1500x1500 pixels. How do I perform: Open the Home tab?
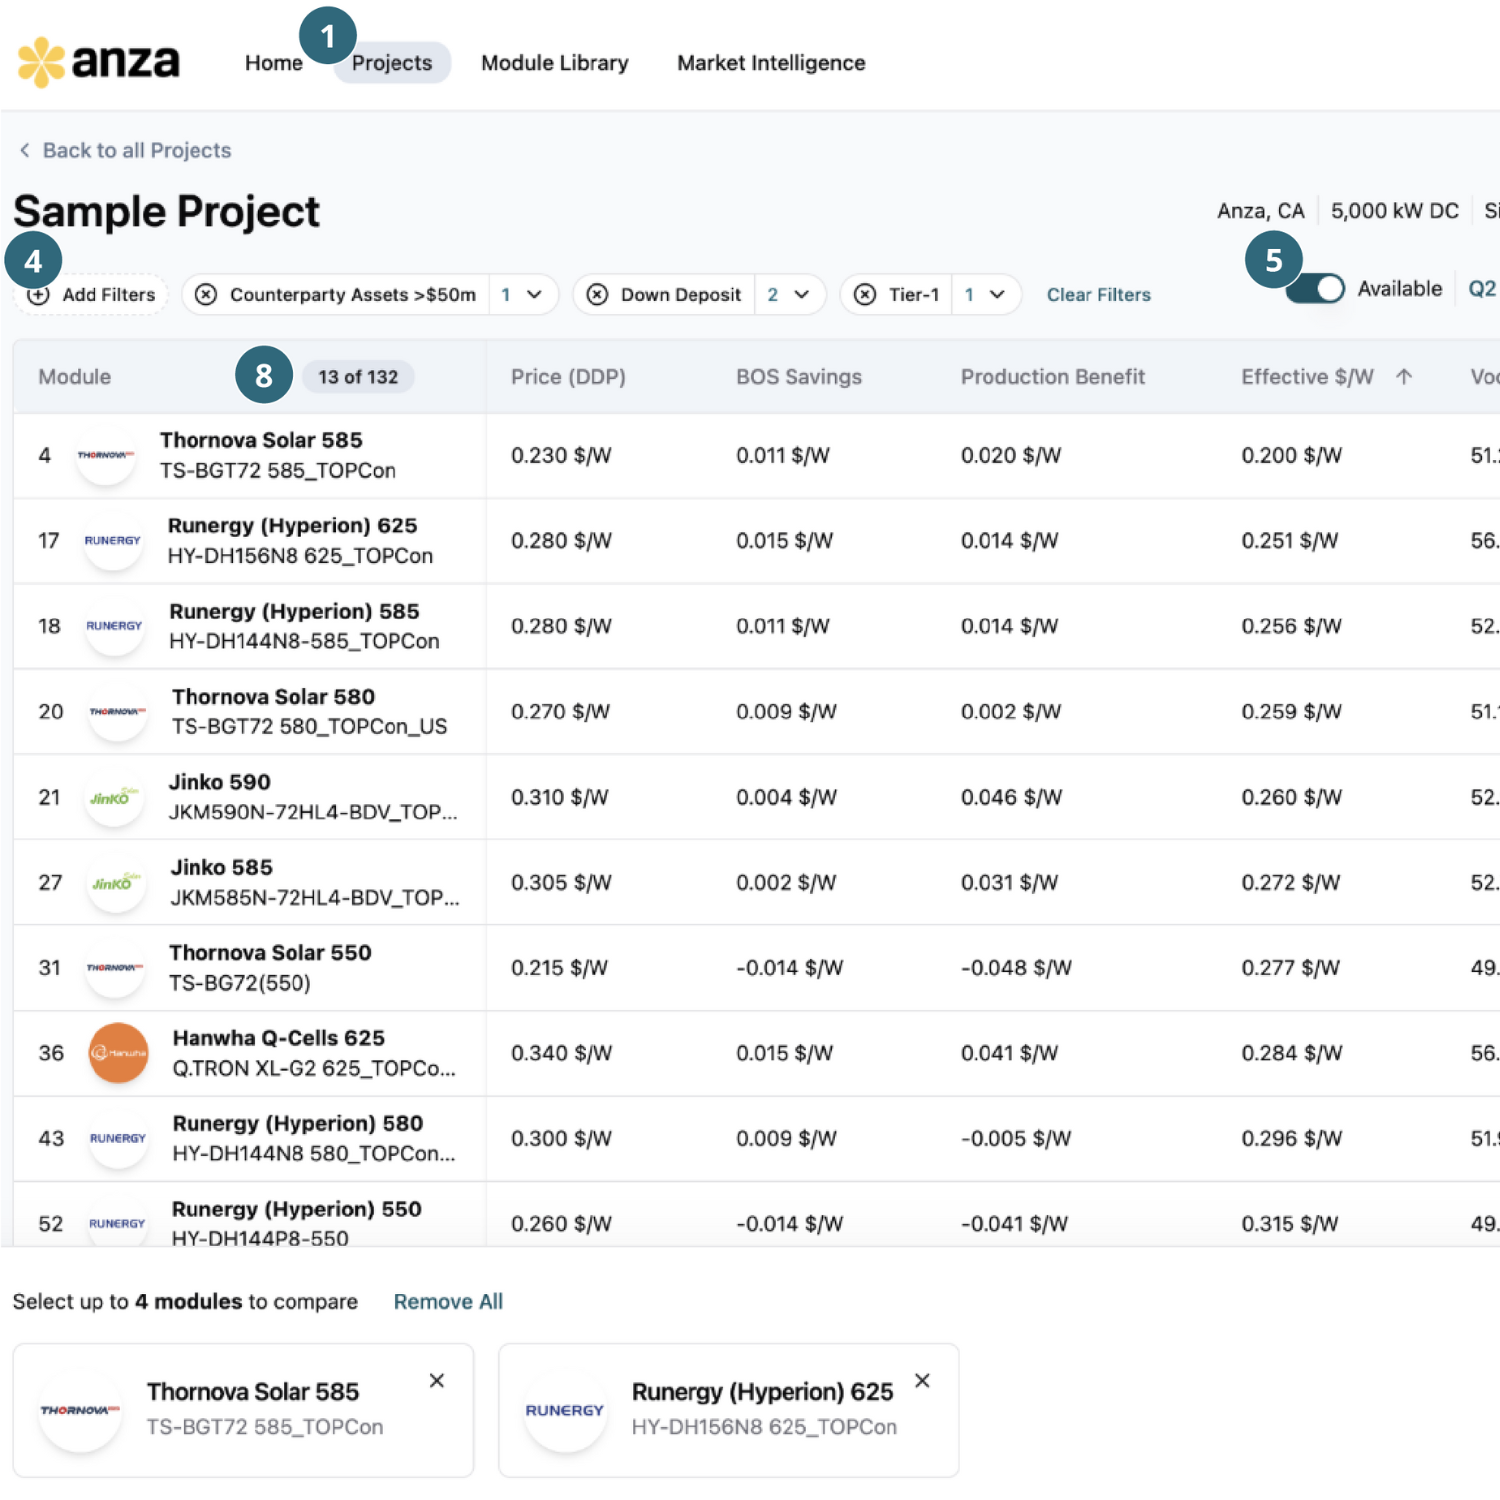point(273,63)
